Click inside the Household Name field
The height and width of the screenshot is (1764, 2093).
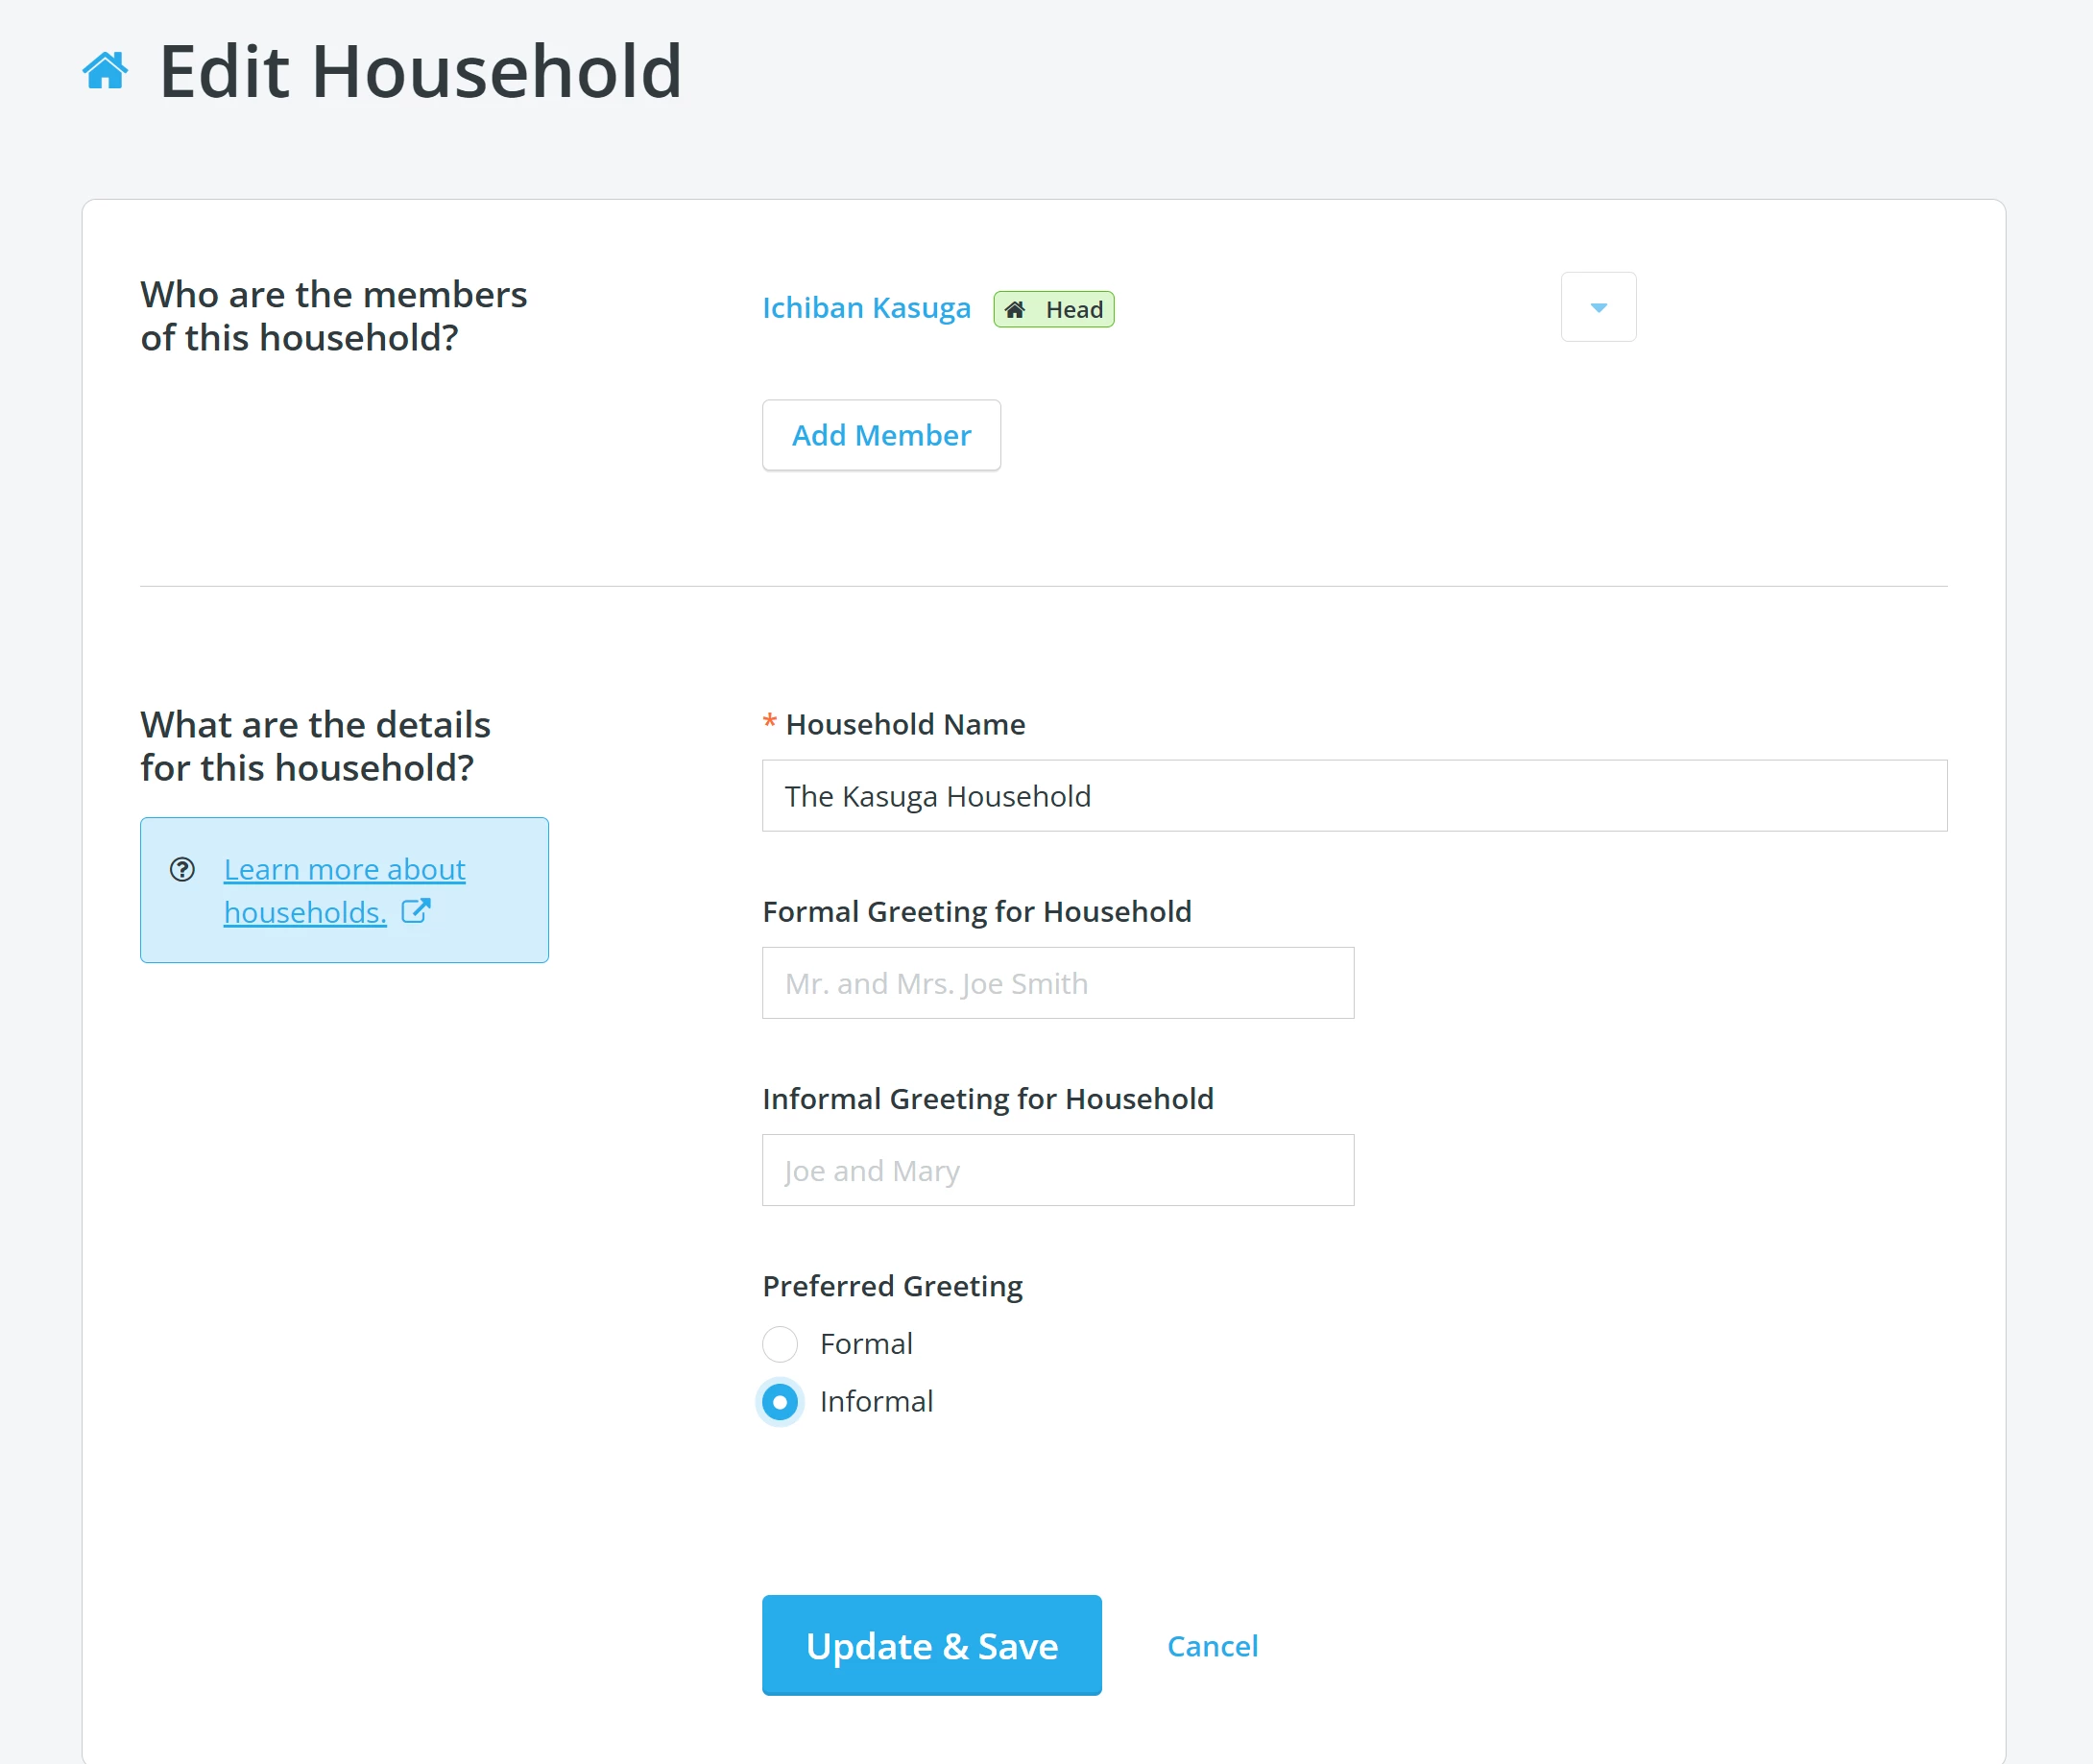pyautogui.click(x=1354, y=795)
